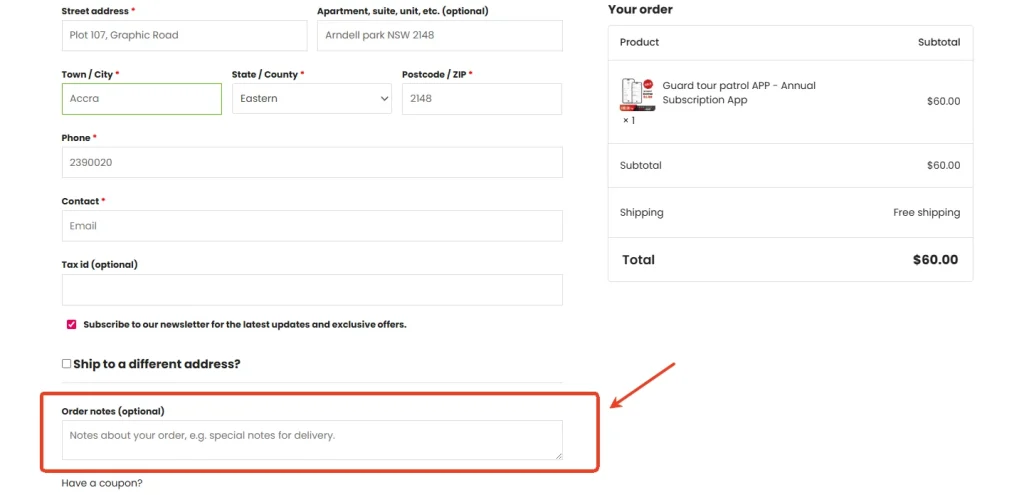Click the Product column header

[639, 43]
